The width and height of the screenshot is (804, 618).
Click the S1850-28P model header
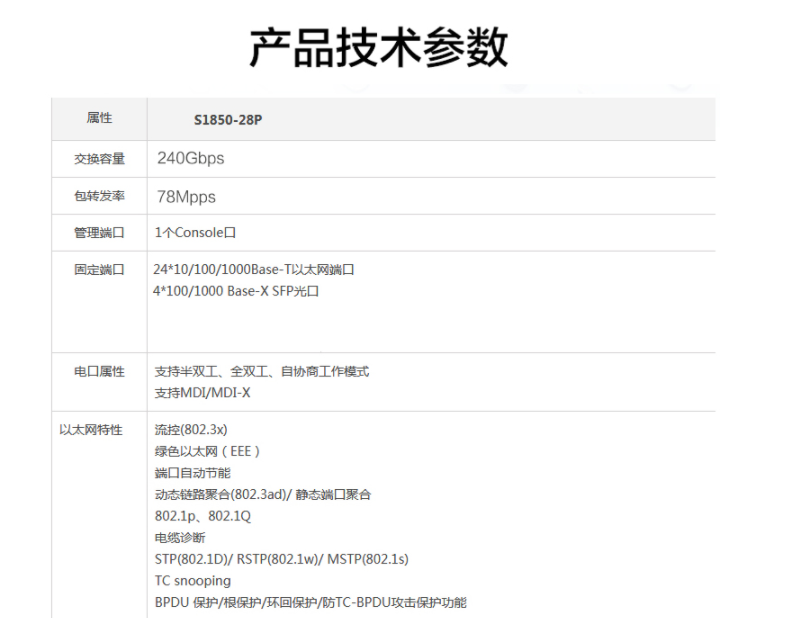pos(227,120)
